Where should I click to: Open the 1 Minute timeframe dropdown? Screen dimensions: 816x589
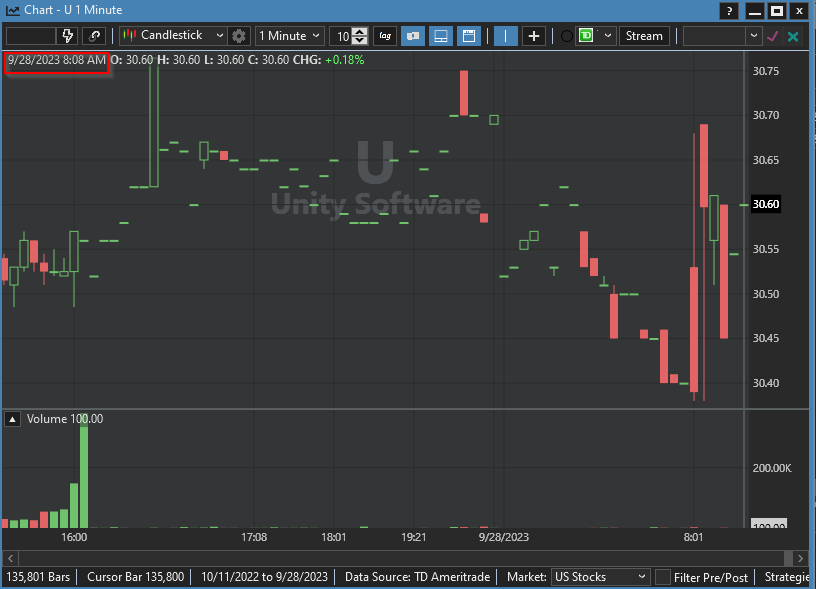click(289, 36)
